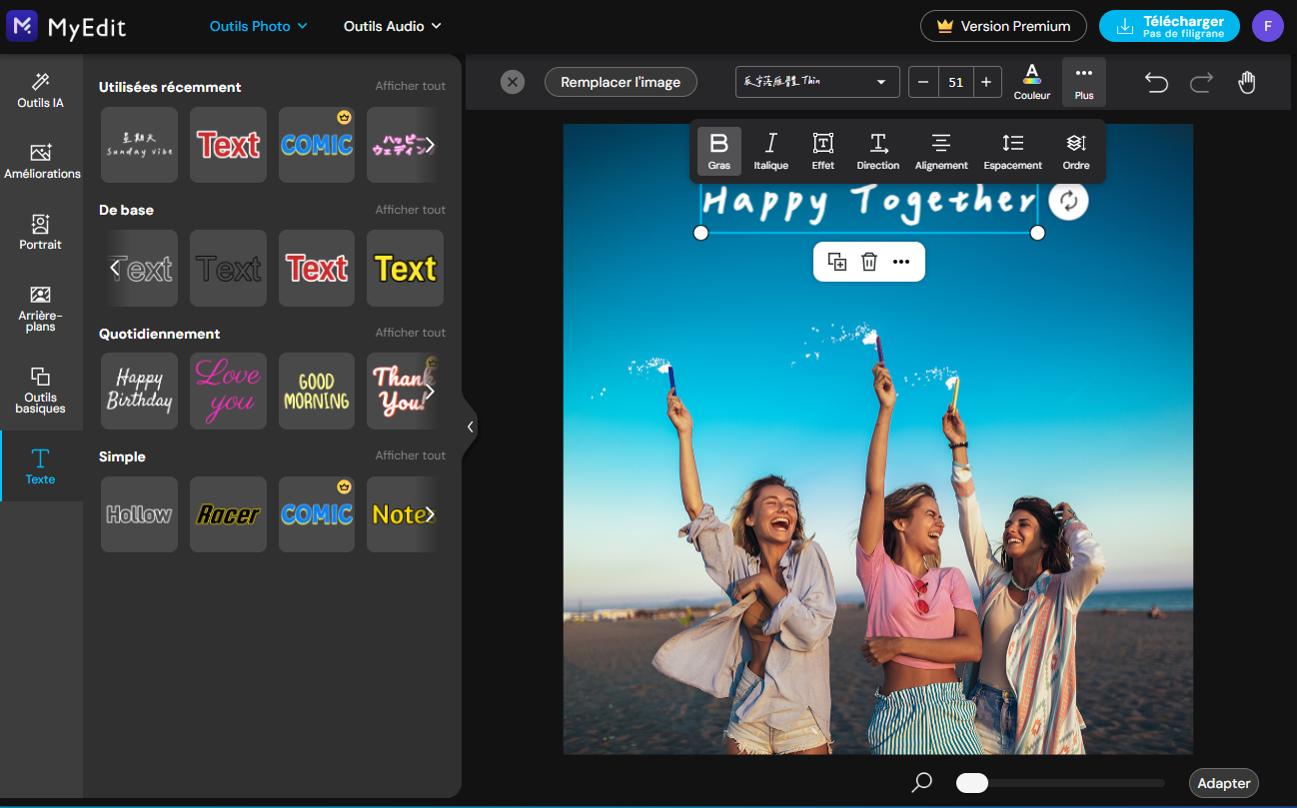The height and width of the screenshot is (808, 1297).
Task: Toggle Gras bold formatting
Action: coord(719,150)
